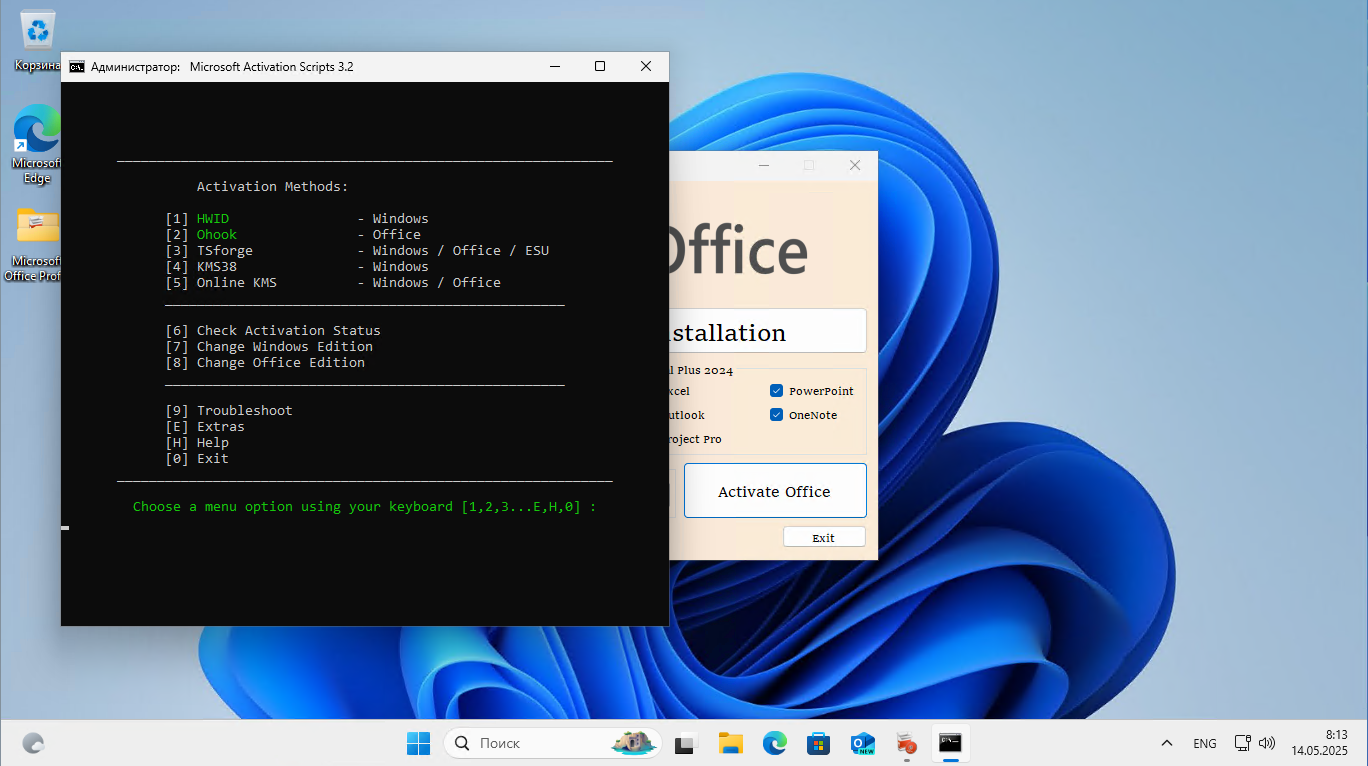The height and width of the screenshot is (766, 1368).
Task: Minimize the Office installer window
Action: click(764, 165)
